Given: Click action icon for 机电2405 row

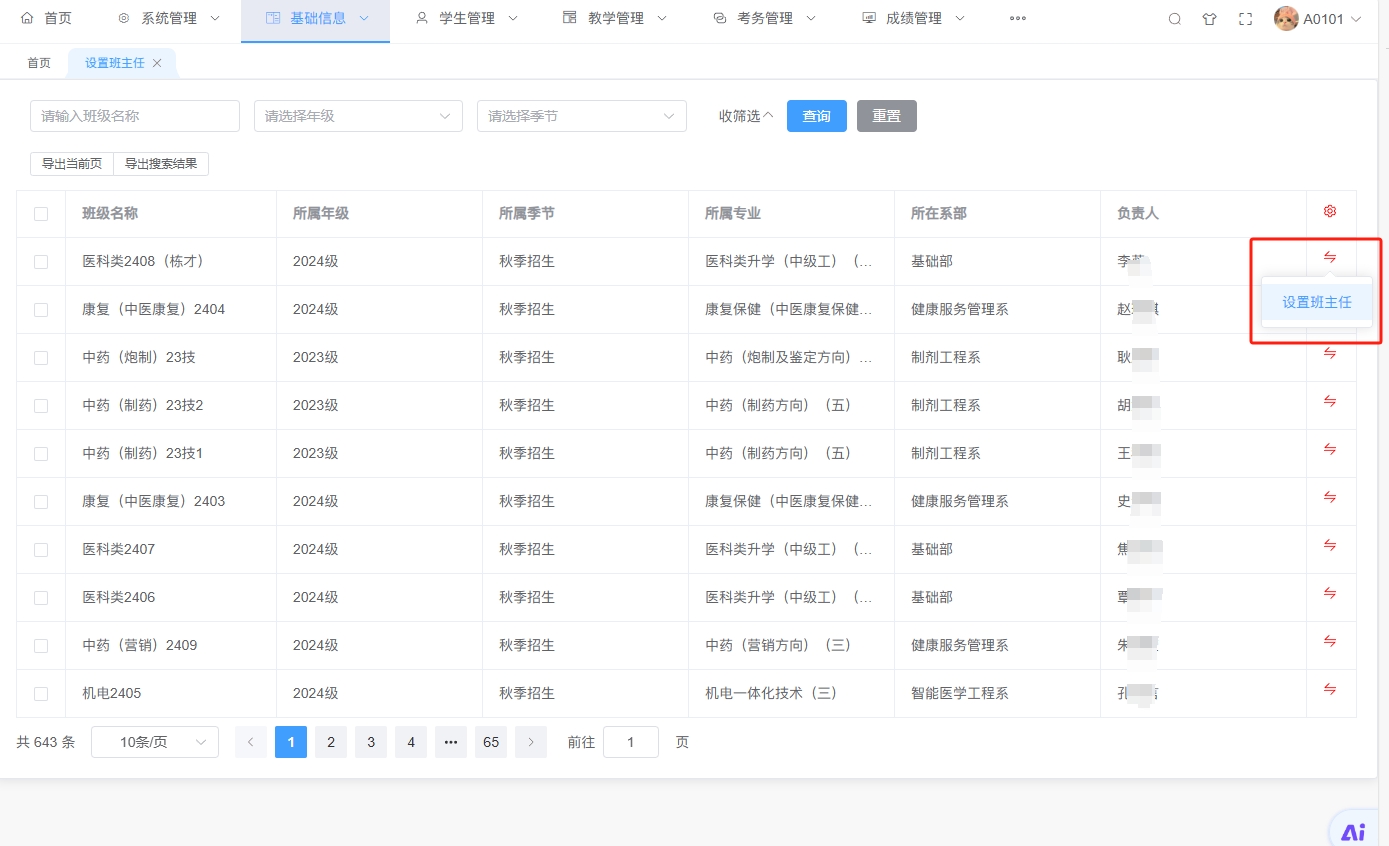Looking at the screenshot, I should coord(1330,689).
